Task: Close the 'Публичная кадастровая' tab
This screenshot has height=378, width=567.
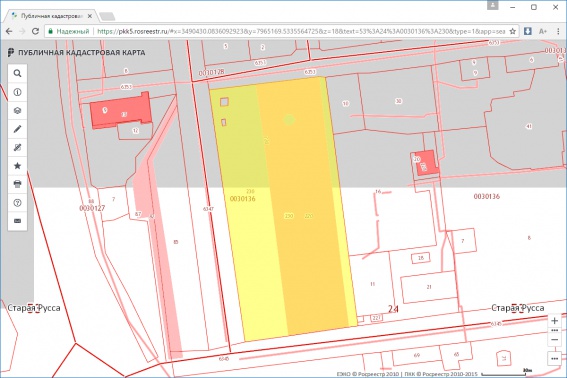Action: (90, 16)
